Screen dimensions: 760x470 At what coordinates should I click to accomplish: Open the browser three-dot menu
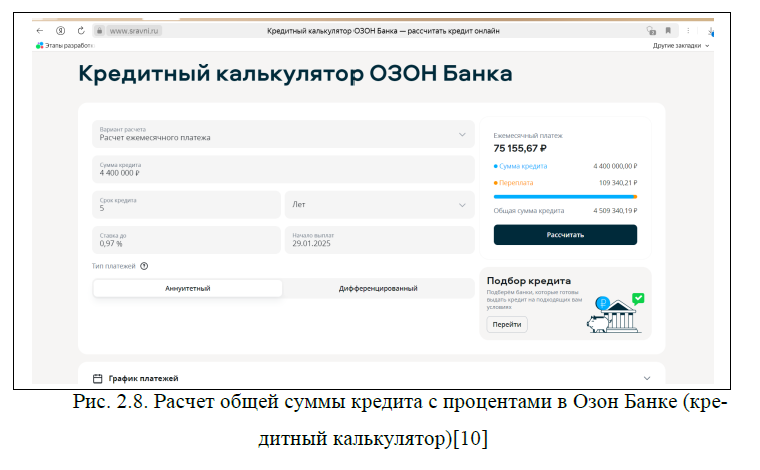(688, 31)
